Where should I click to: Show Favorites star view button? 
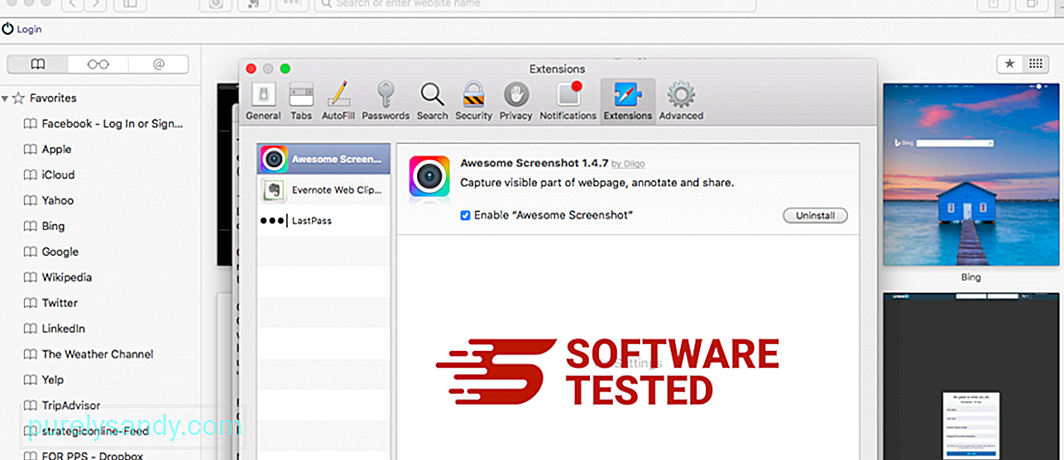pyautogui.click(x=1009, y=64)
